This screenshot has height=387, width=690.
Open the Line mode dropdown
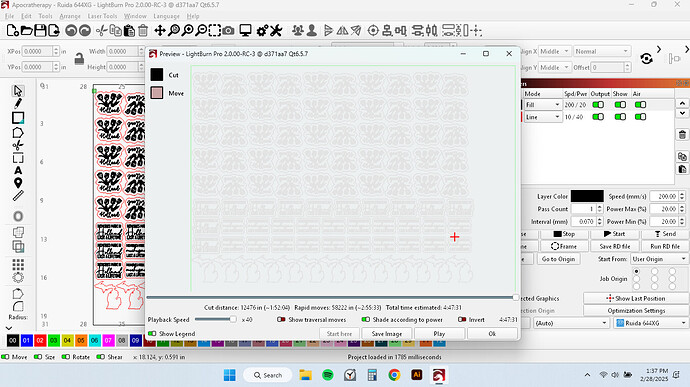[x=543, y=117]
